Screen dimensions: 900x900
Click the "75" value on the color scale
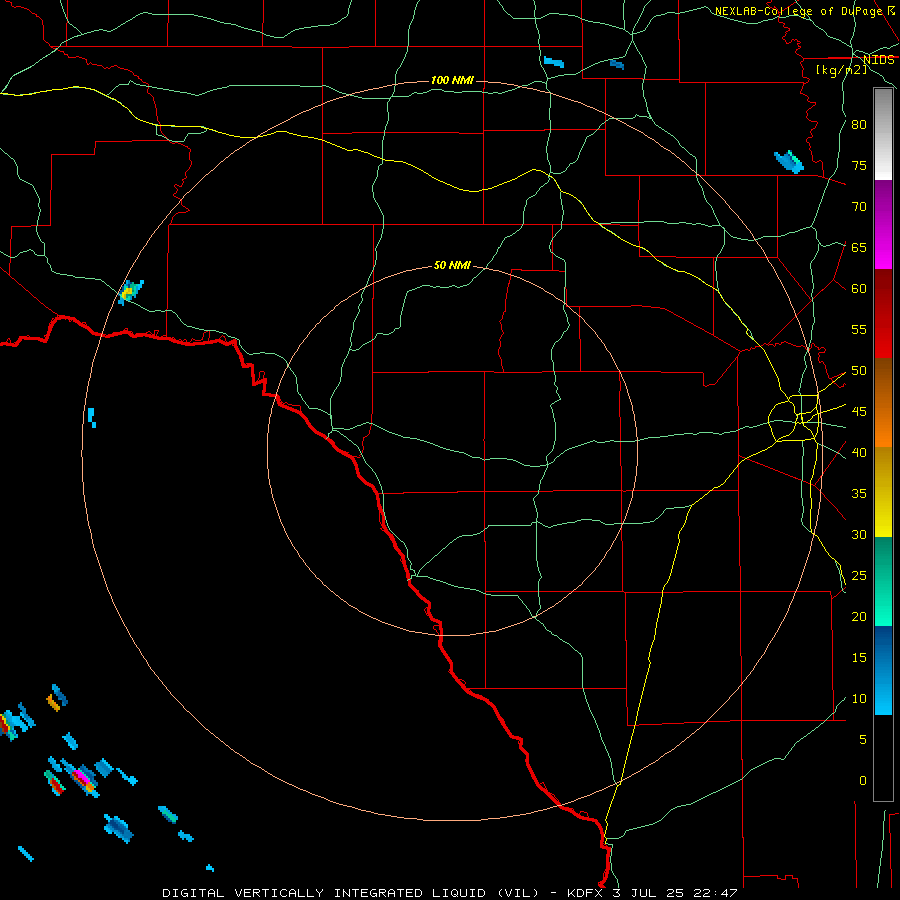click(x=859, y=166)
